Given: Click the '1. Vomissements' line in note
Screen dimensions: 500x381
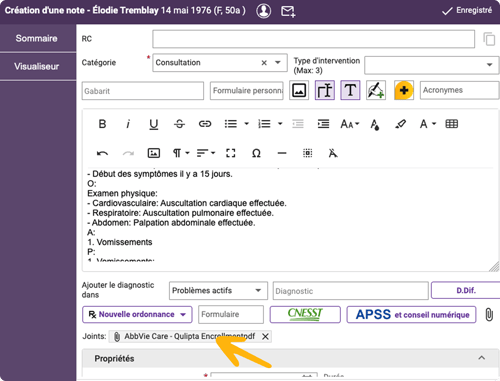Looking at the screenshot, I should [120, 242].
